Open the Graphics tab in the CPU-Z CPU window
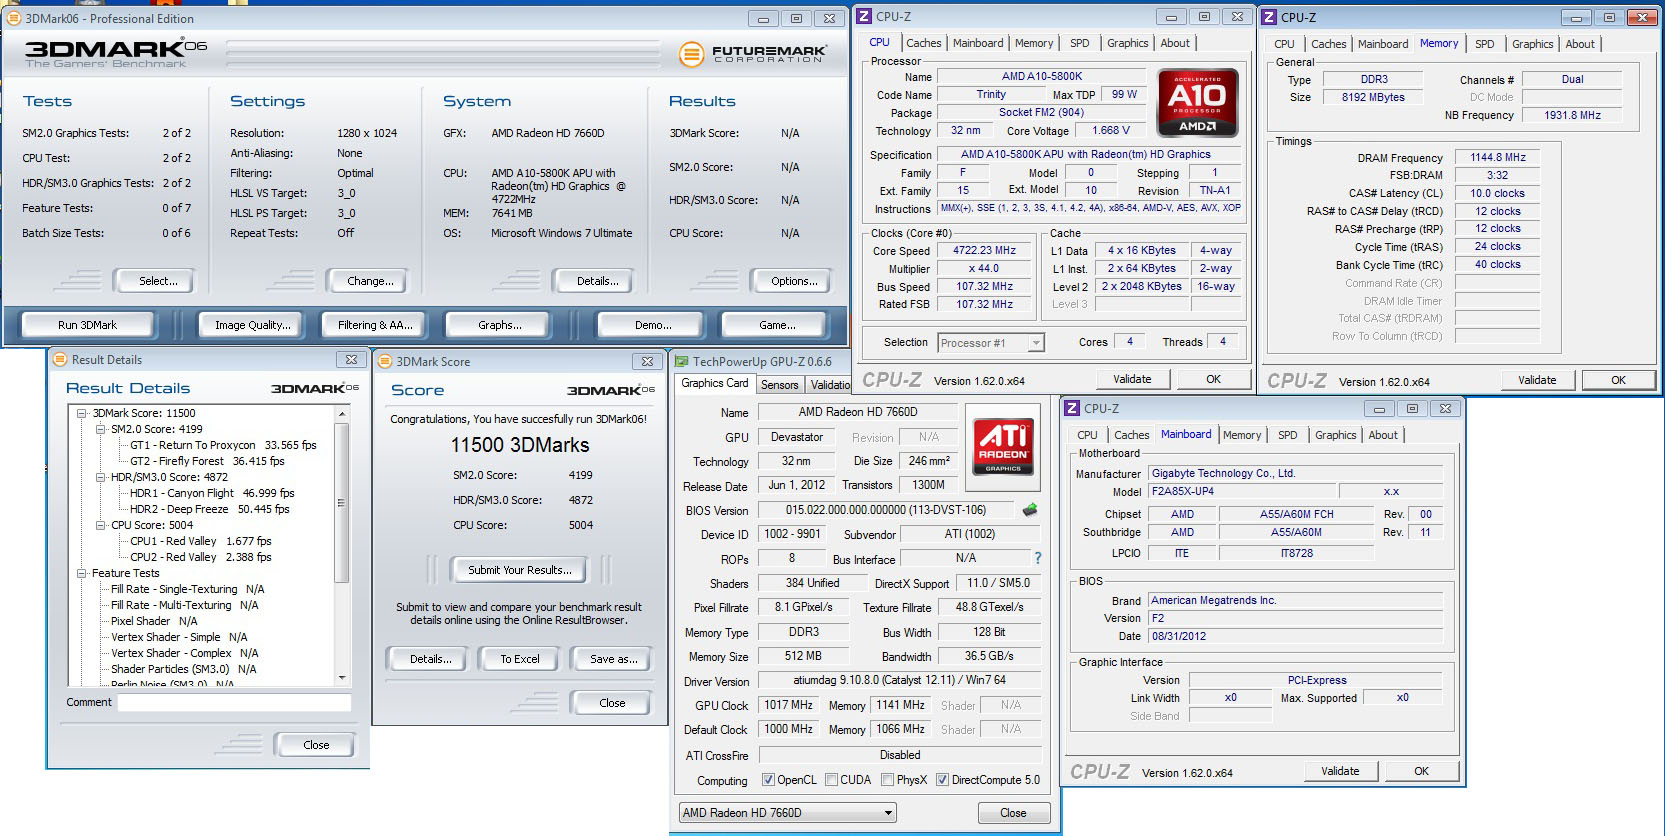 pyautogui.click(x=1127, y=43)
